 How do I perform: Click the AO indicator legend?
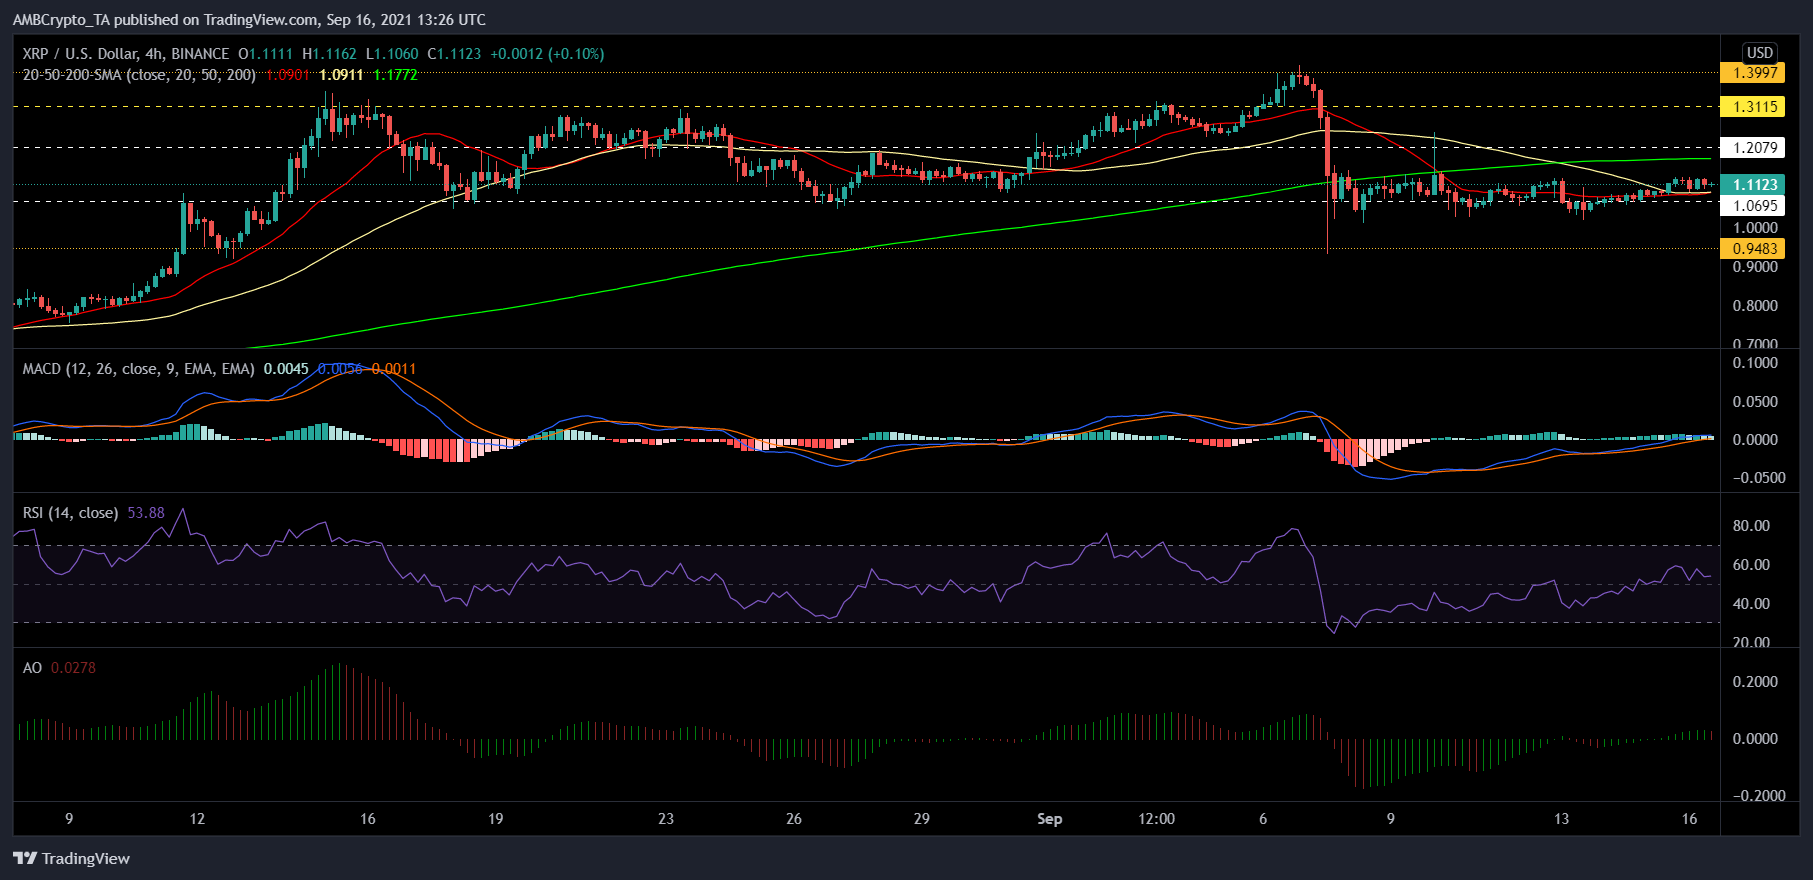tap(32, 668)
